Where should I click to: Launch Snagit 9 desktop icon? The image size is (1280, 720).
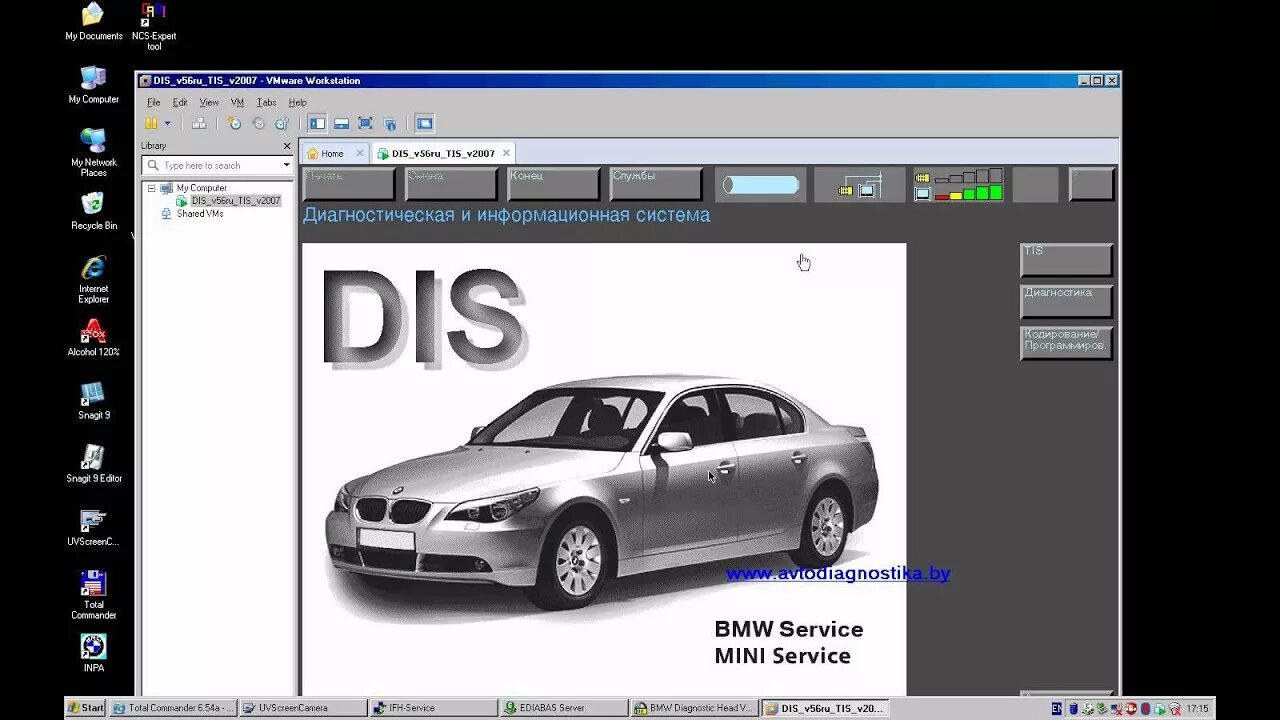tap(93, 401)
